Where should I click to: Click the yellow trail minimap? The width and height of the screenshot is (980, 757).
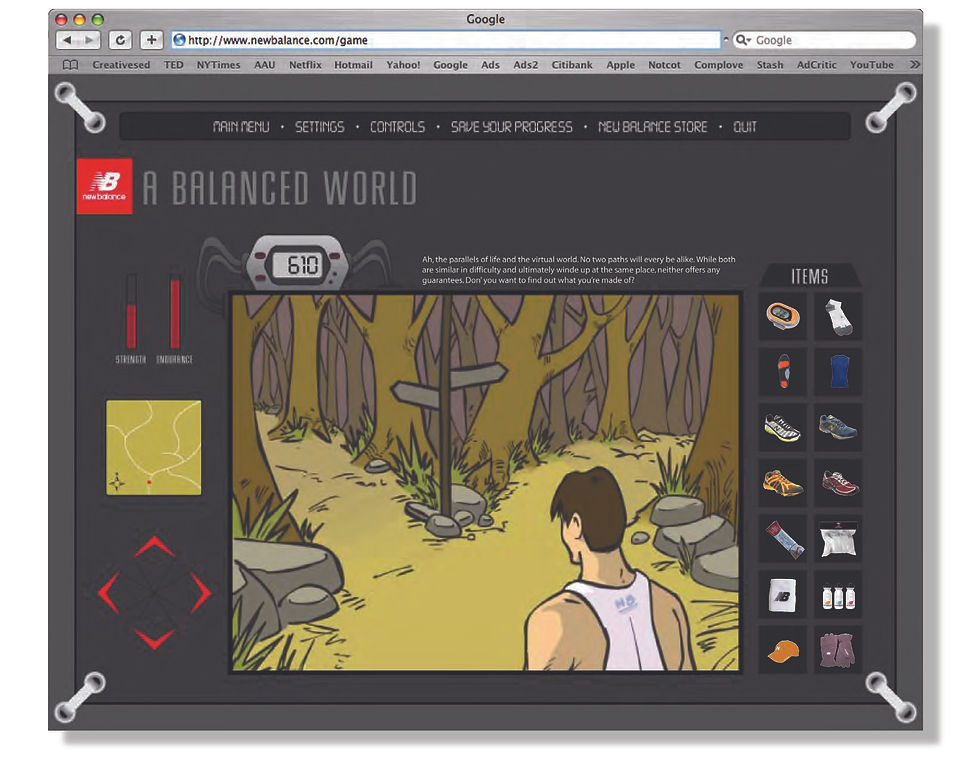(x=154, y=448)
